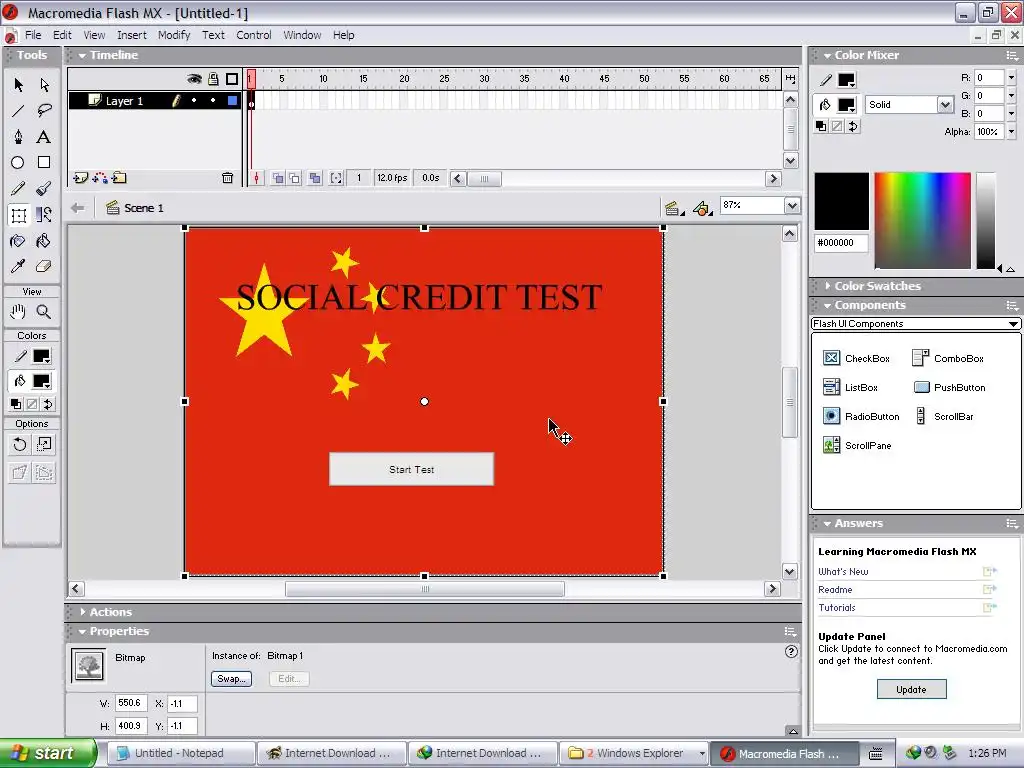Select the Fill Transform tool
Image resolution: width=1024 pixels, height=768 pixels.
44,215
